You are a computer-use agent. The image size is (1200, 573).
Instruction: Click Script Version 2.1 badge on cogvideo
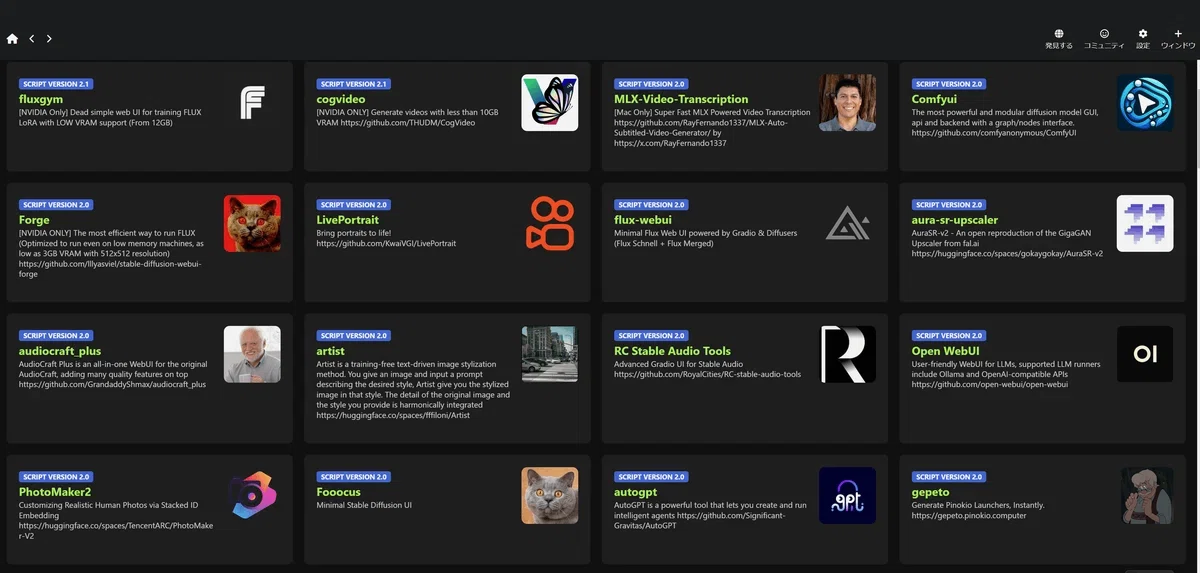coord(353,84)
